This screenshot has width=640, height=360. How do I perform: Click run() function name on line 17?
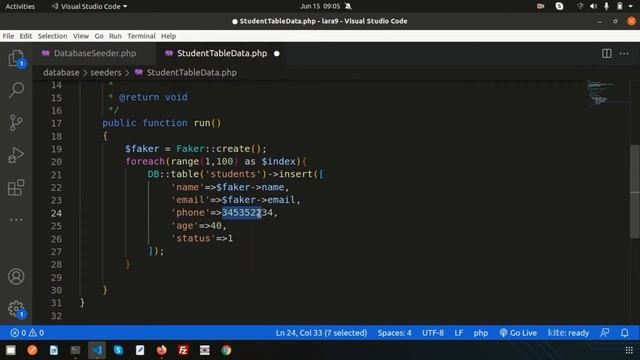coord(207,123)
